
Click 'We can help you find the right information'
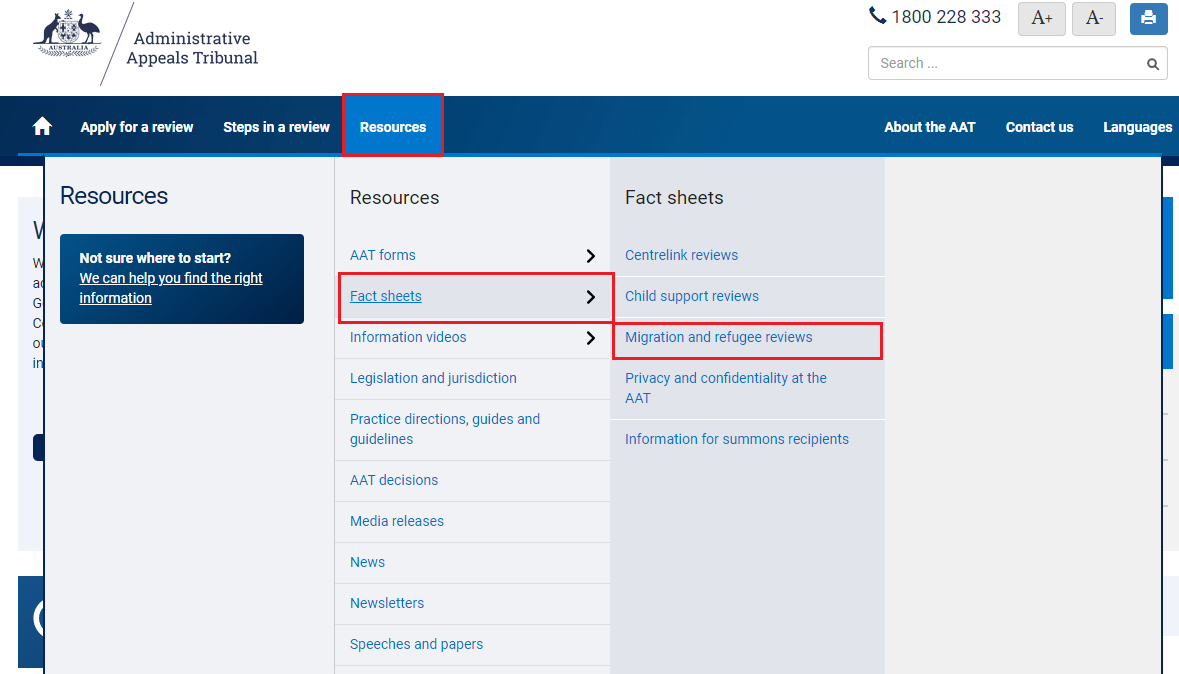pos(171,288)
